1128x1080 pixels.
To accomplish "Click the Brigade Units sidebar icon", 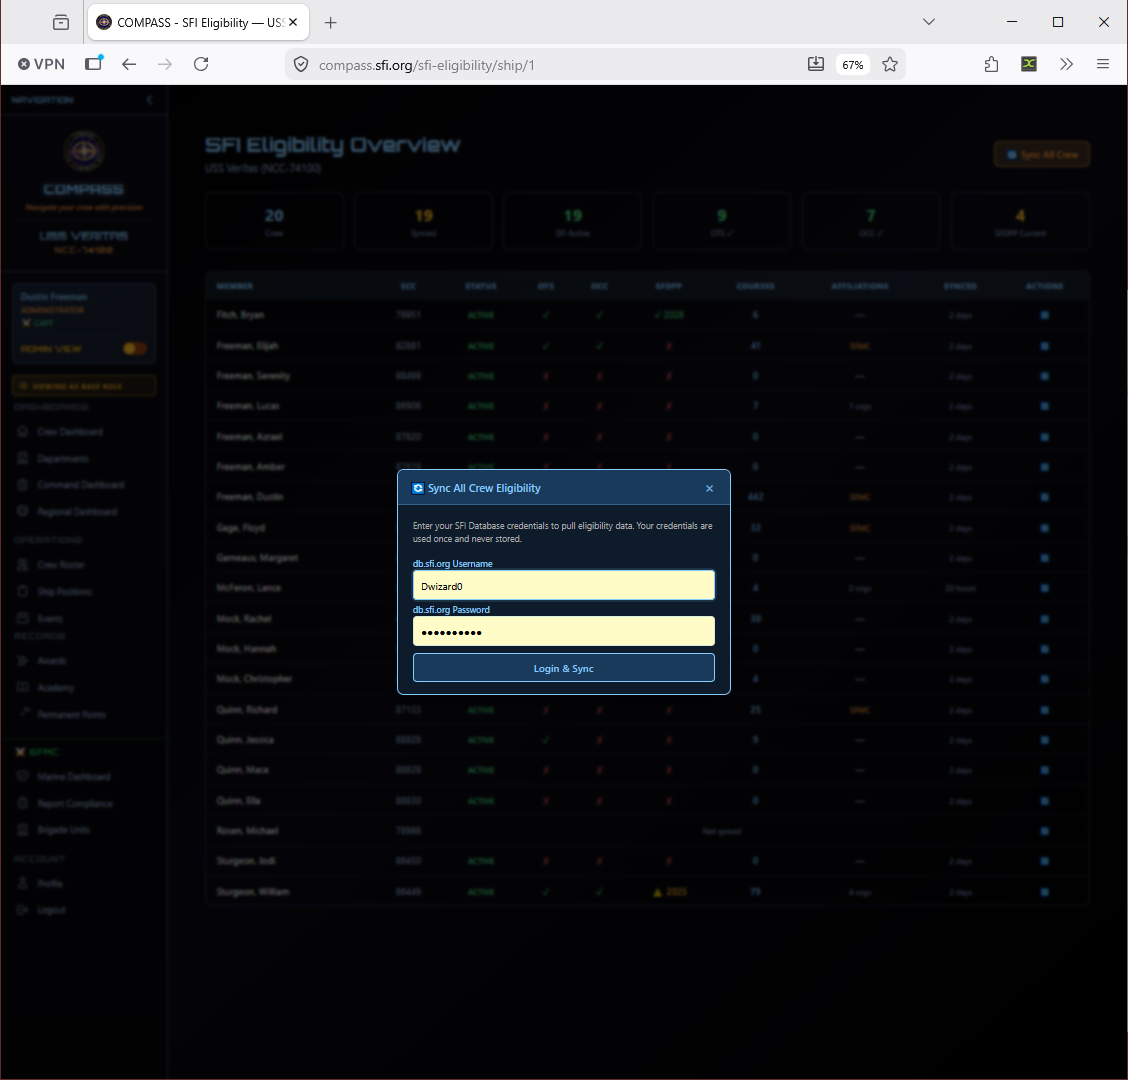I will [23, 830].
